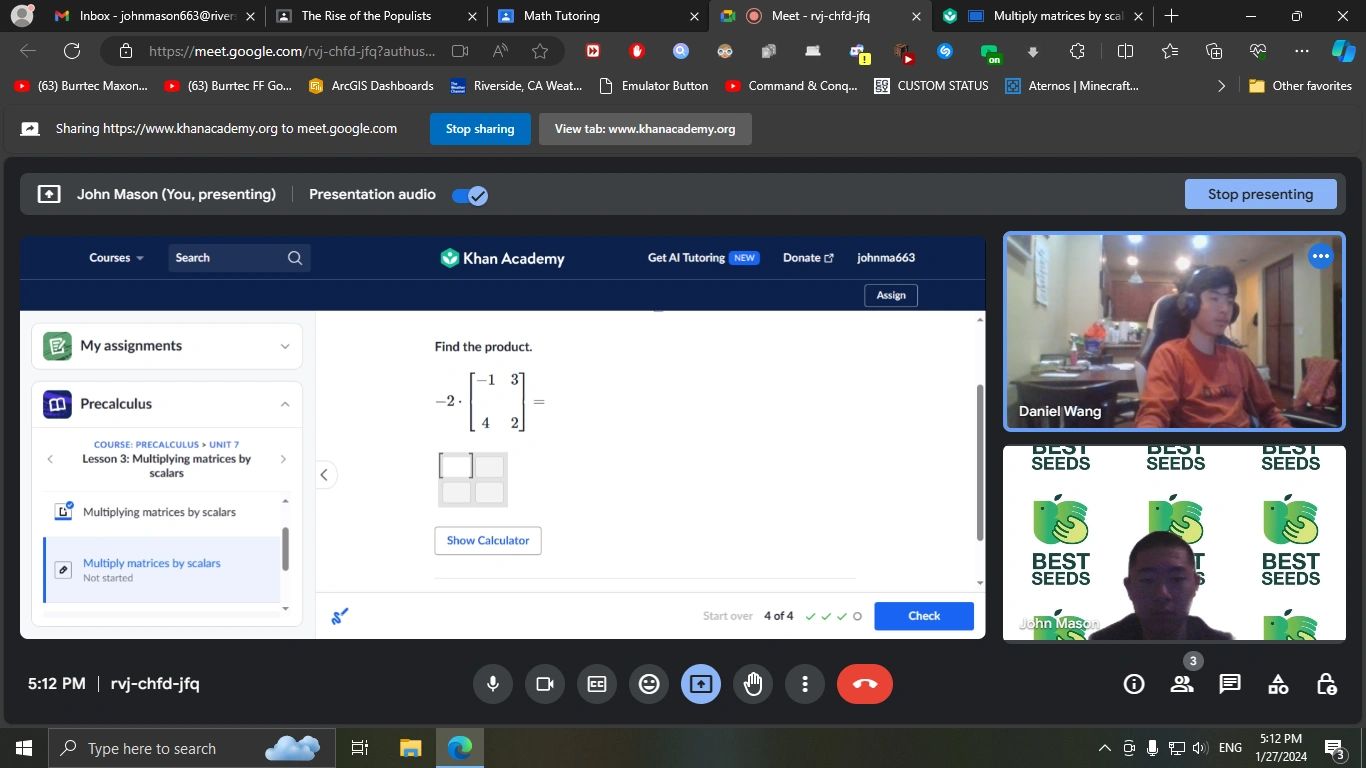Open the Courses dropdown
1366x768 pixels.
coord(113,257)
